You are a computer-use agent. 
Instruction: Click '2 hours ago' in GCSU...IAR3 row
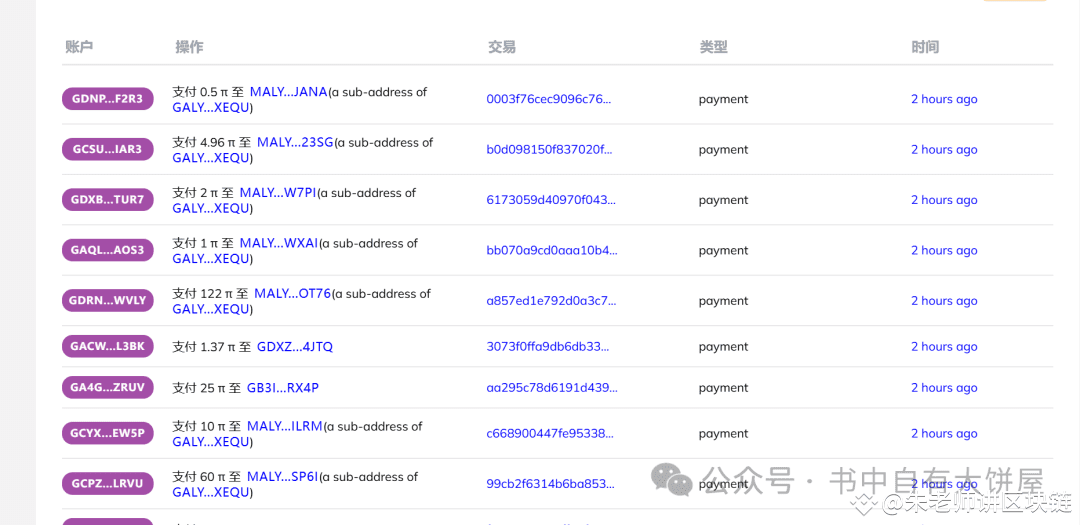944,150
